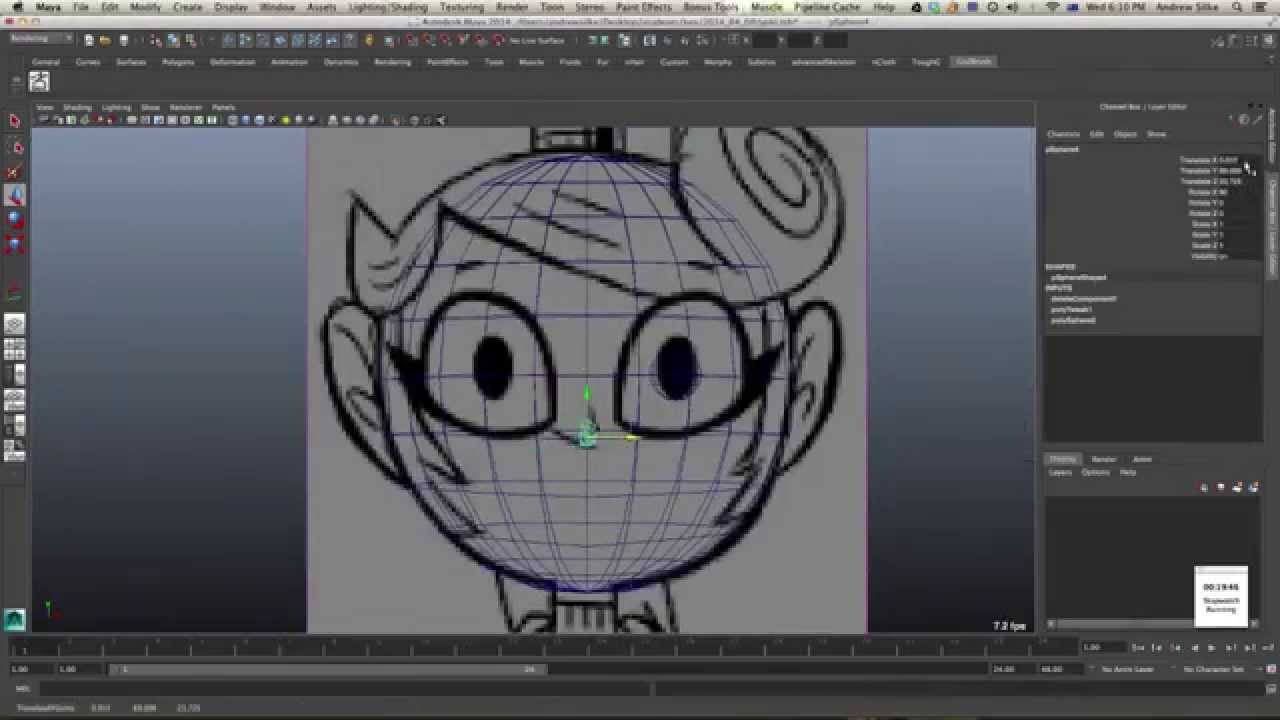
Task: Activate the Rotate tool in the toolbox
Action: (14, 219)
